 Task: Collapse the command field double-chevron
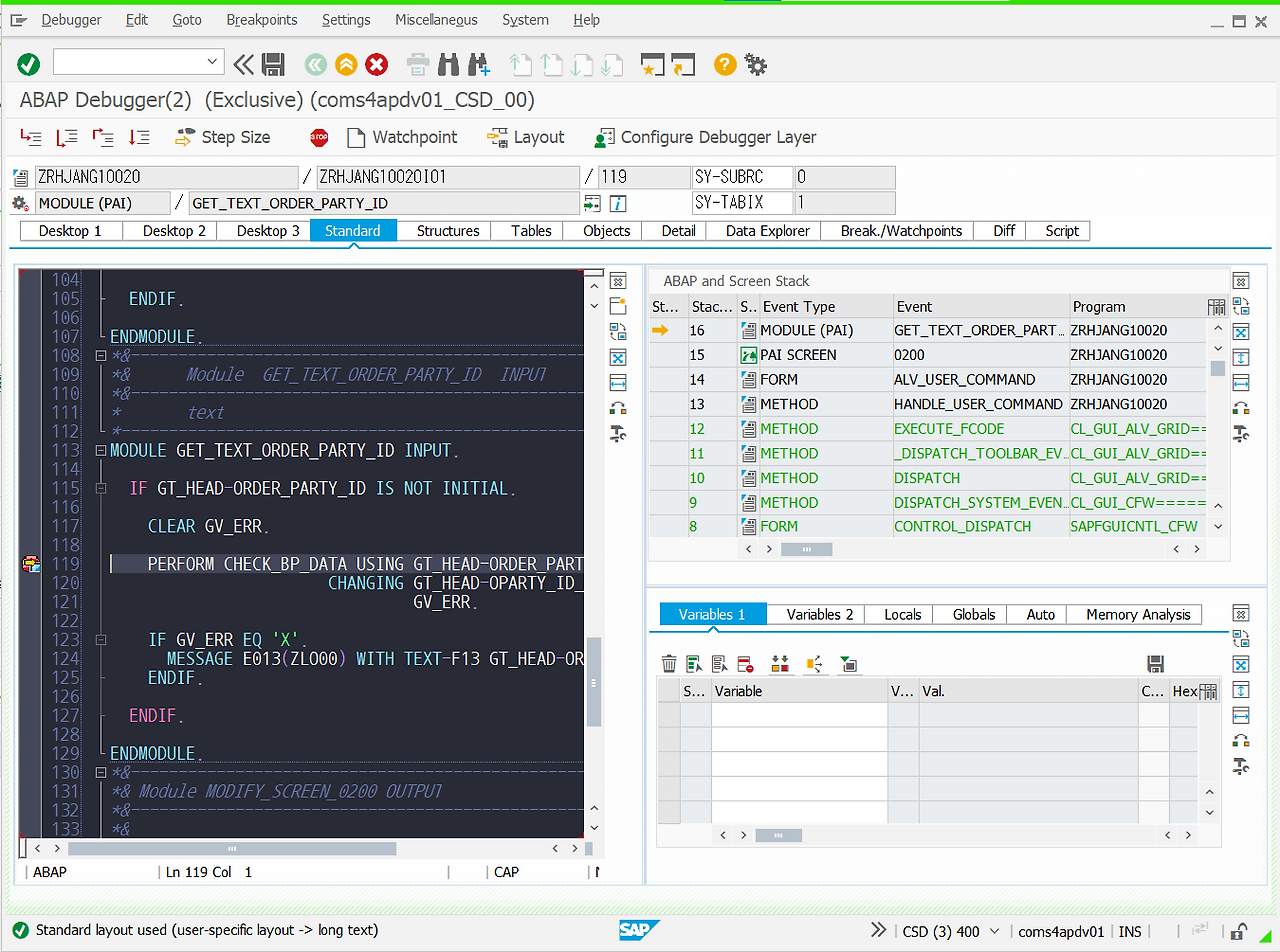tap(243, 65)
